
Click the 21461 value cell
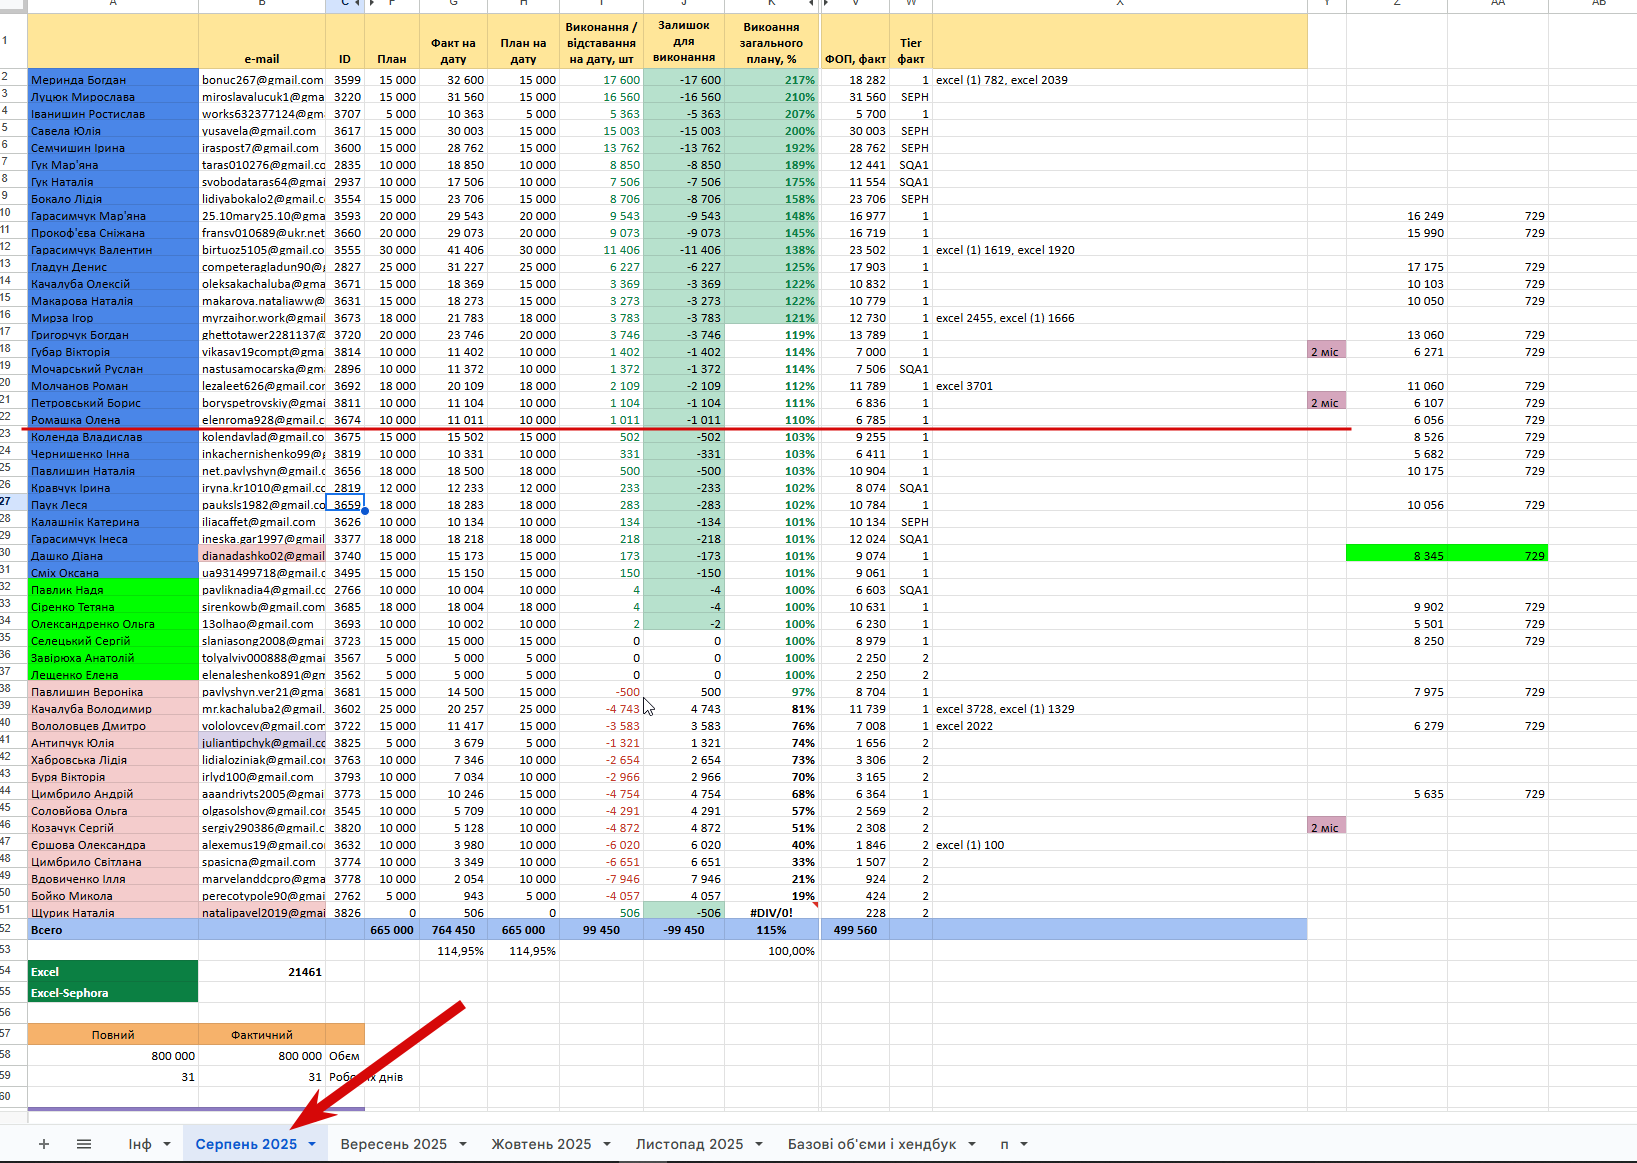point(262,972)
